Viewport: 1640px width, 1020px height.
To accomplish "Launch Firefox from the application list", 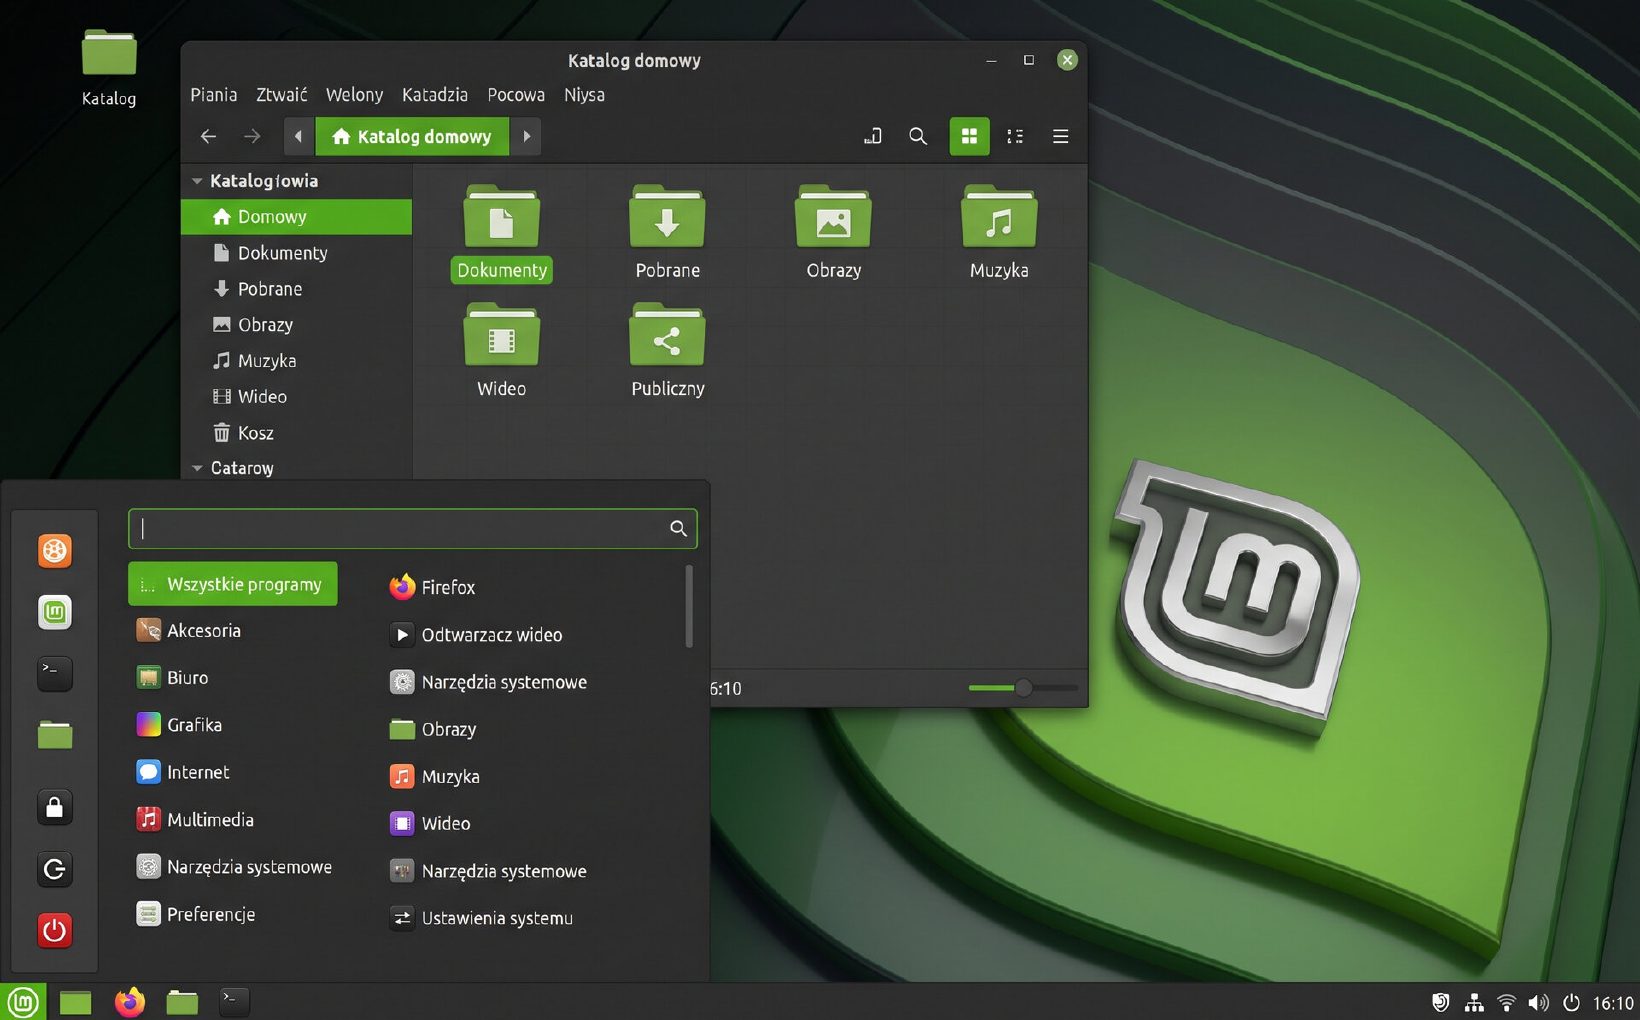I will (x=432, y=587).
